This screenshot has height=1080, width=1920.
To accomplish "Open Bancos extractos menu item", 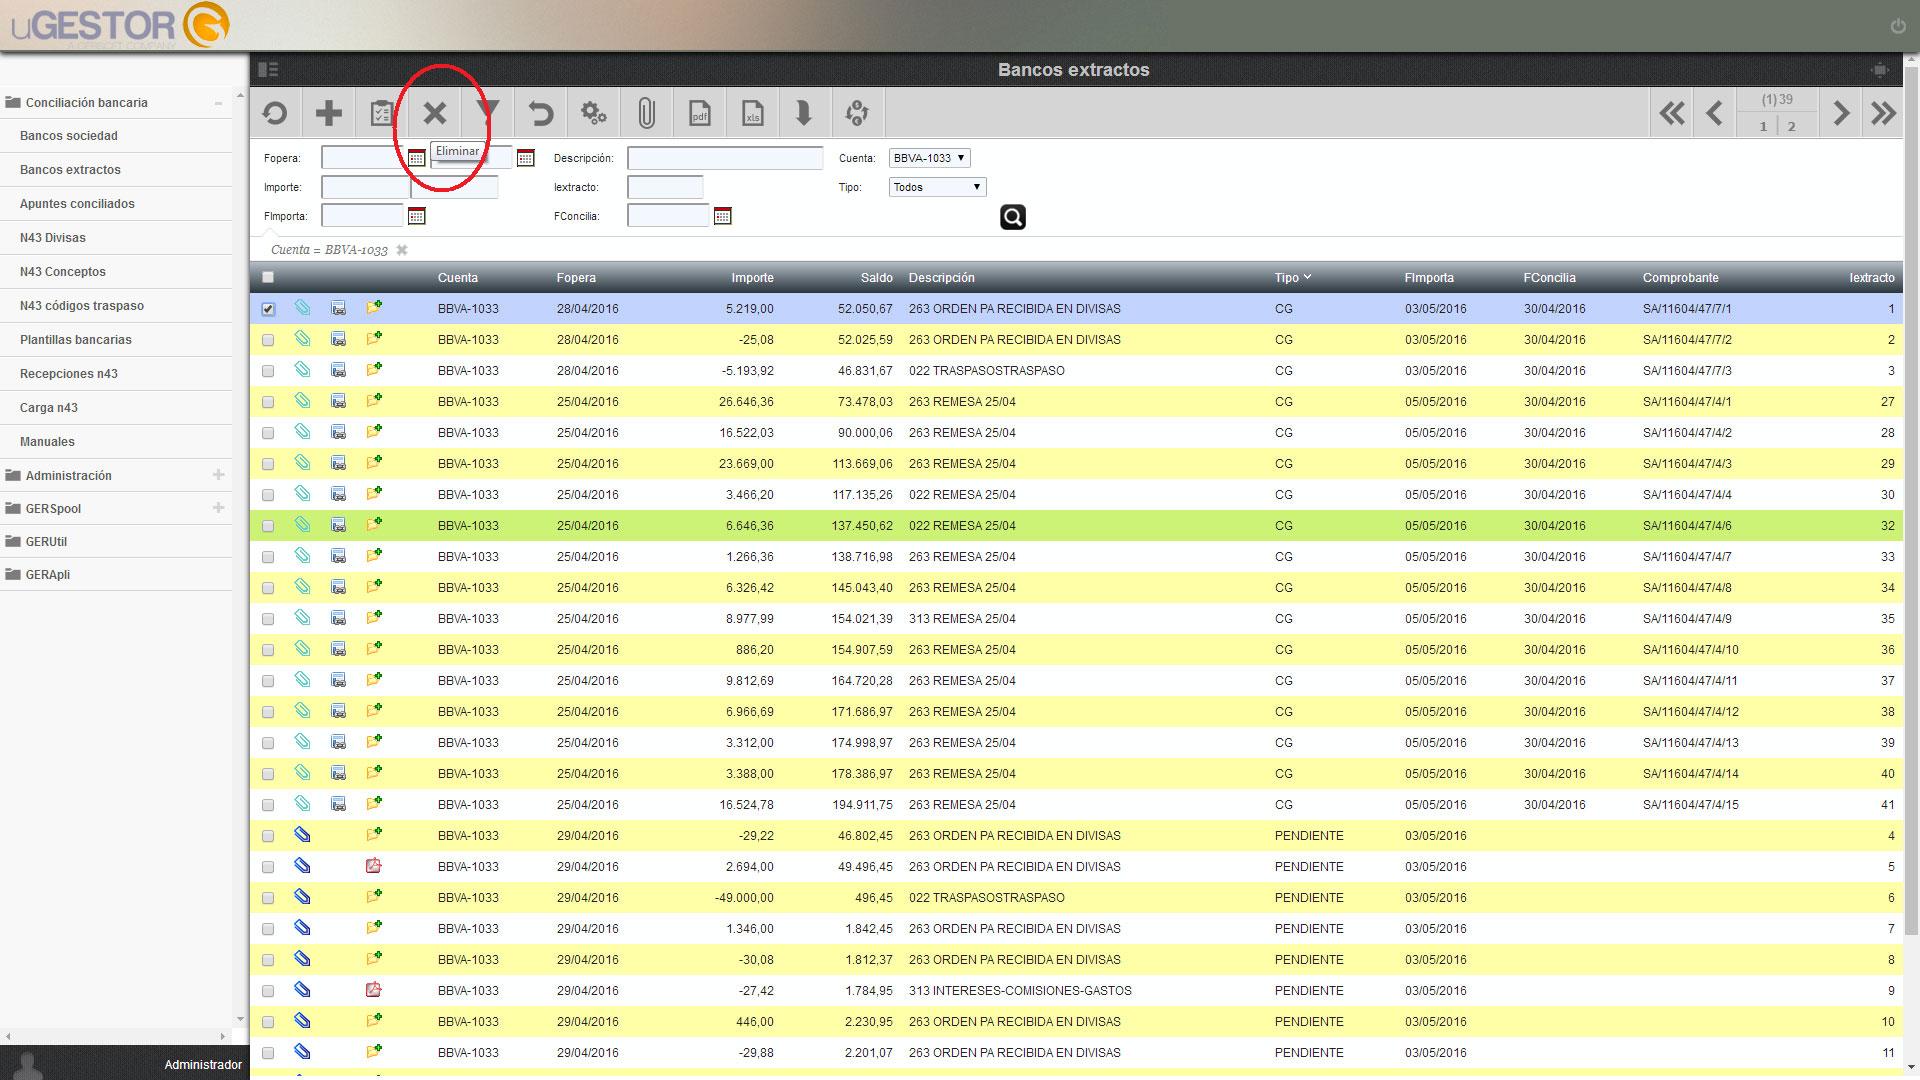I will (70, 169).
